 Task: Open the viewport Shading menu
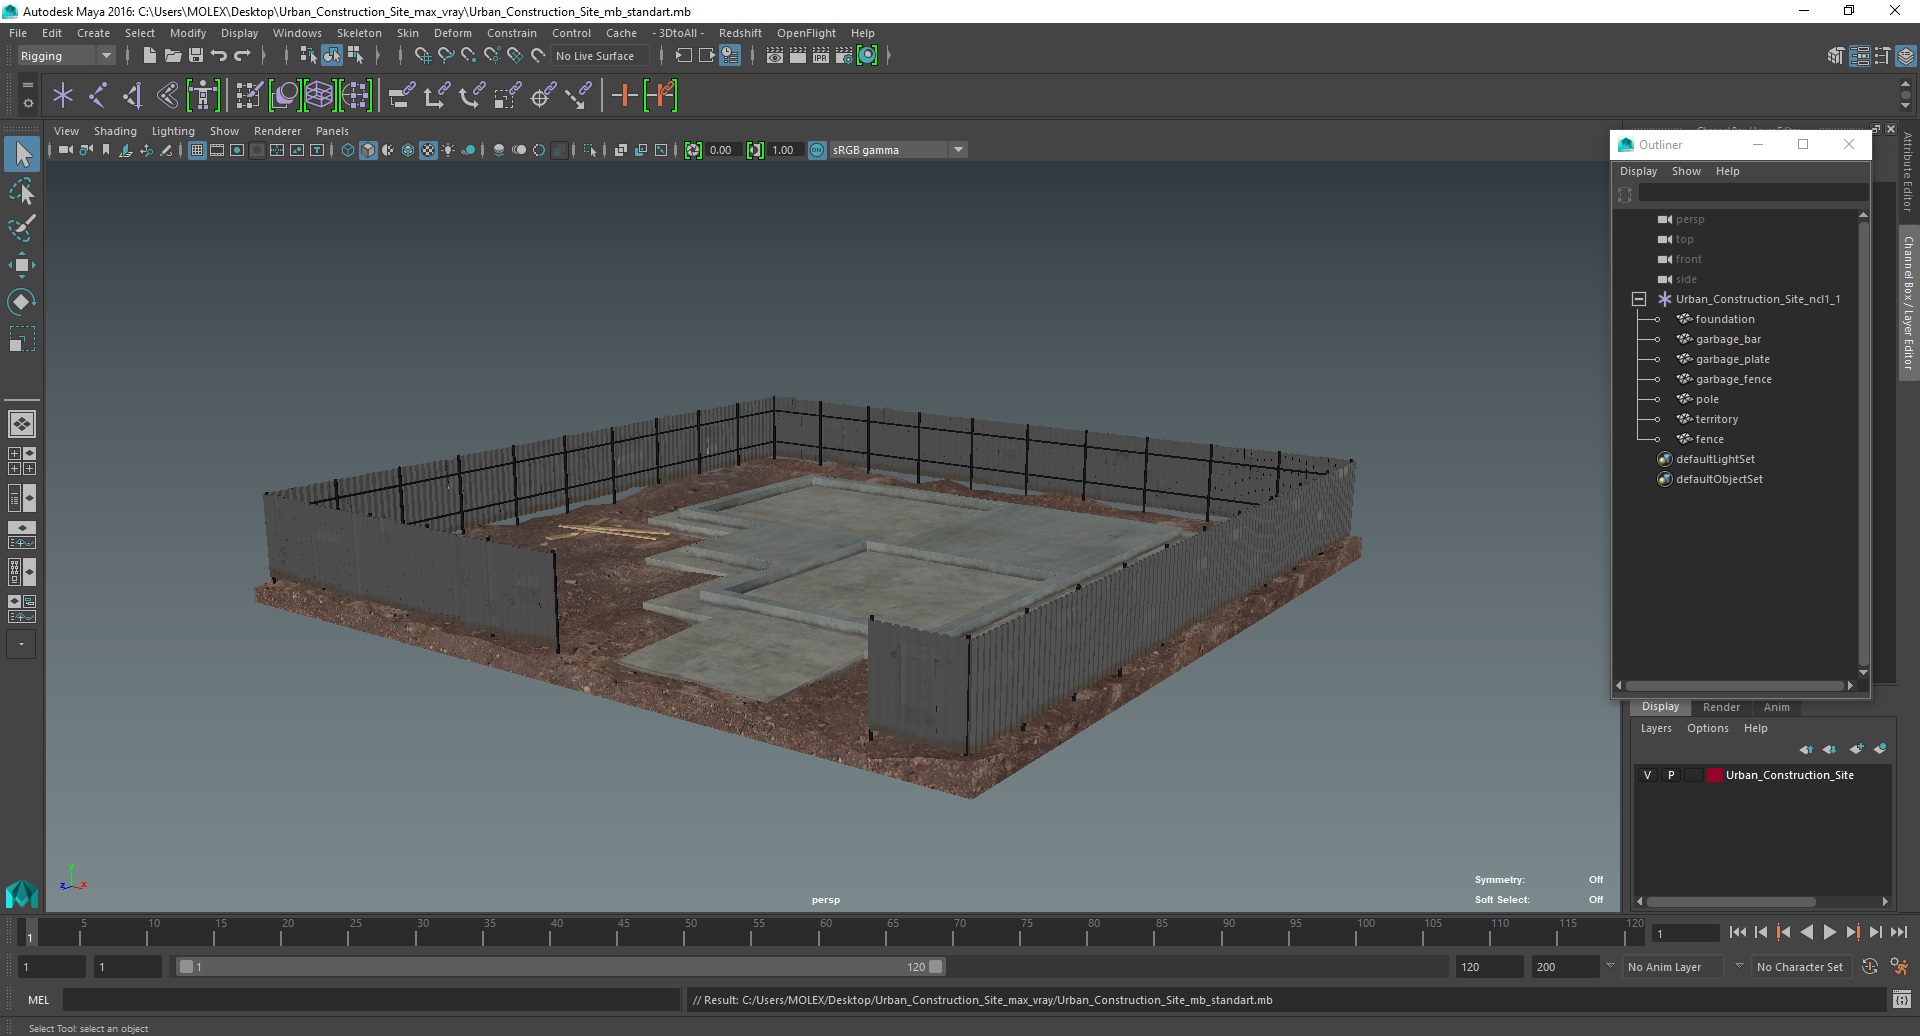pyautogui.click(x=115, y=131)
